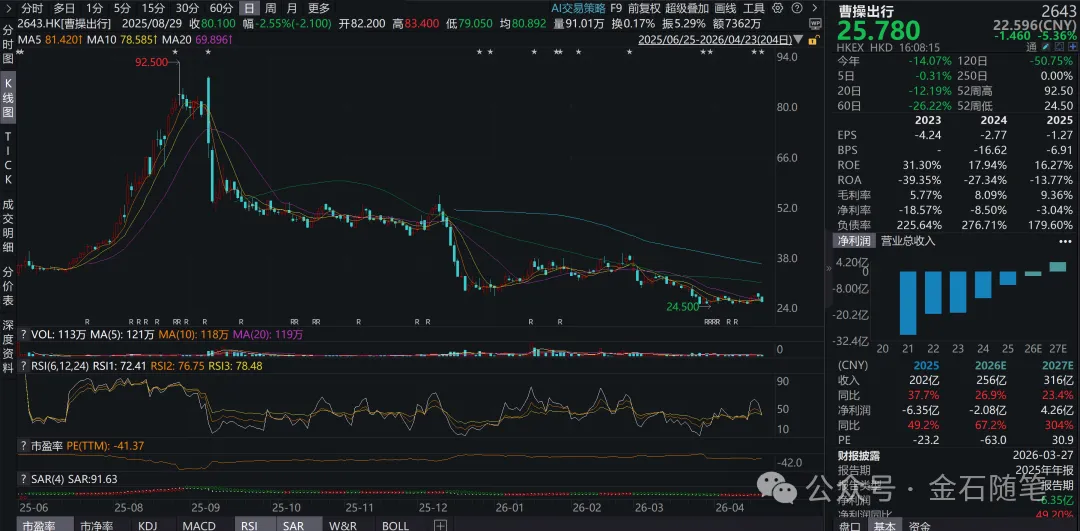The image size is (1080, 531).
Task: Expand date range dropdown triangle
Action: (x=800, y=40)
